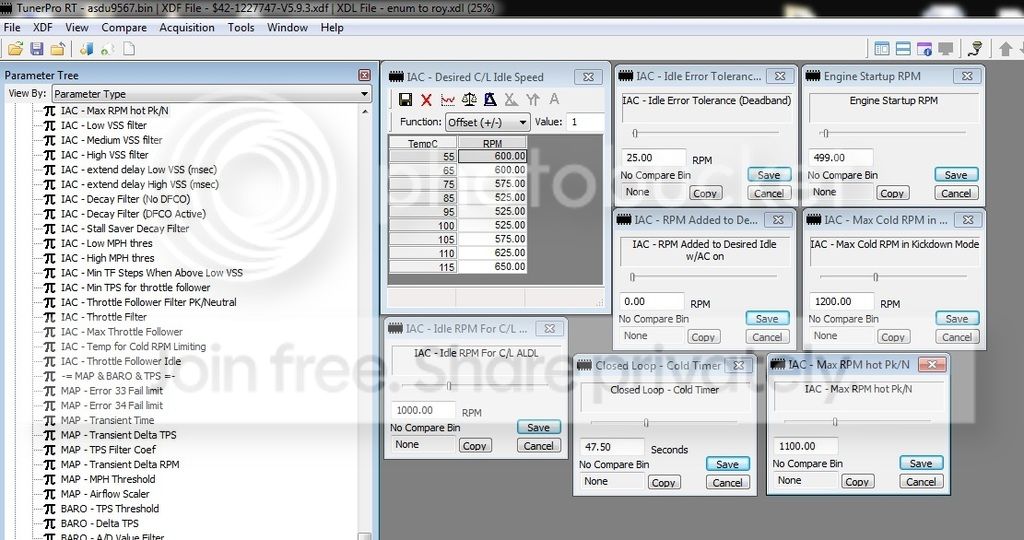Open the XDF menu
The height and width of the screenshot is (540, 1024).
point(42,27)
